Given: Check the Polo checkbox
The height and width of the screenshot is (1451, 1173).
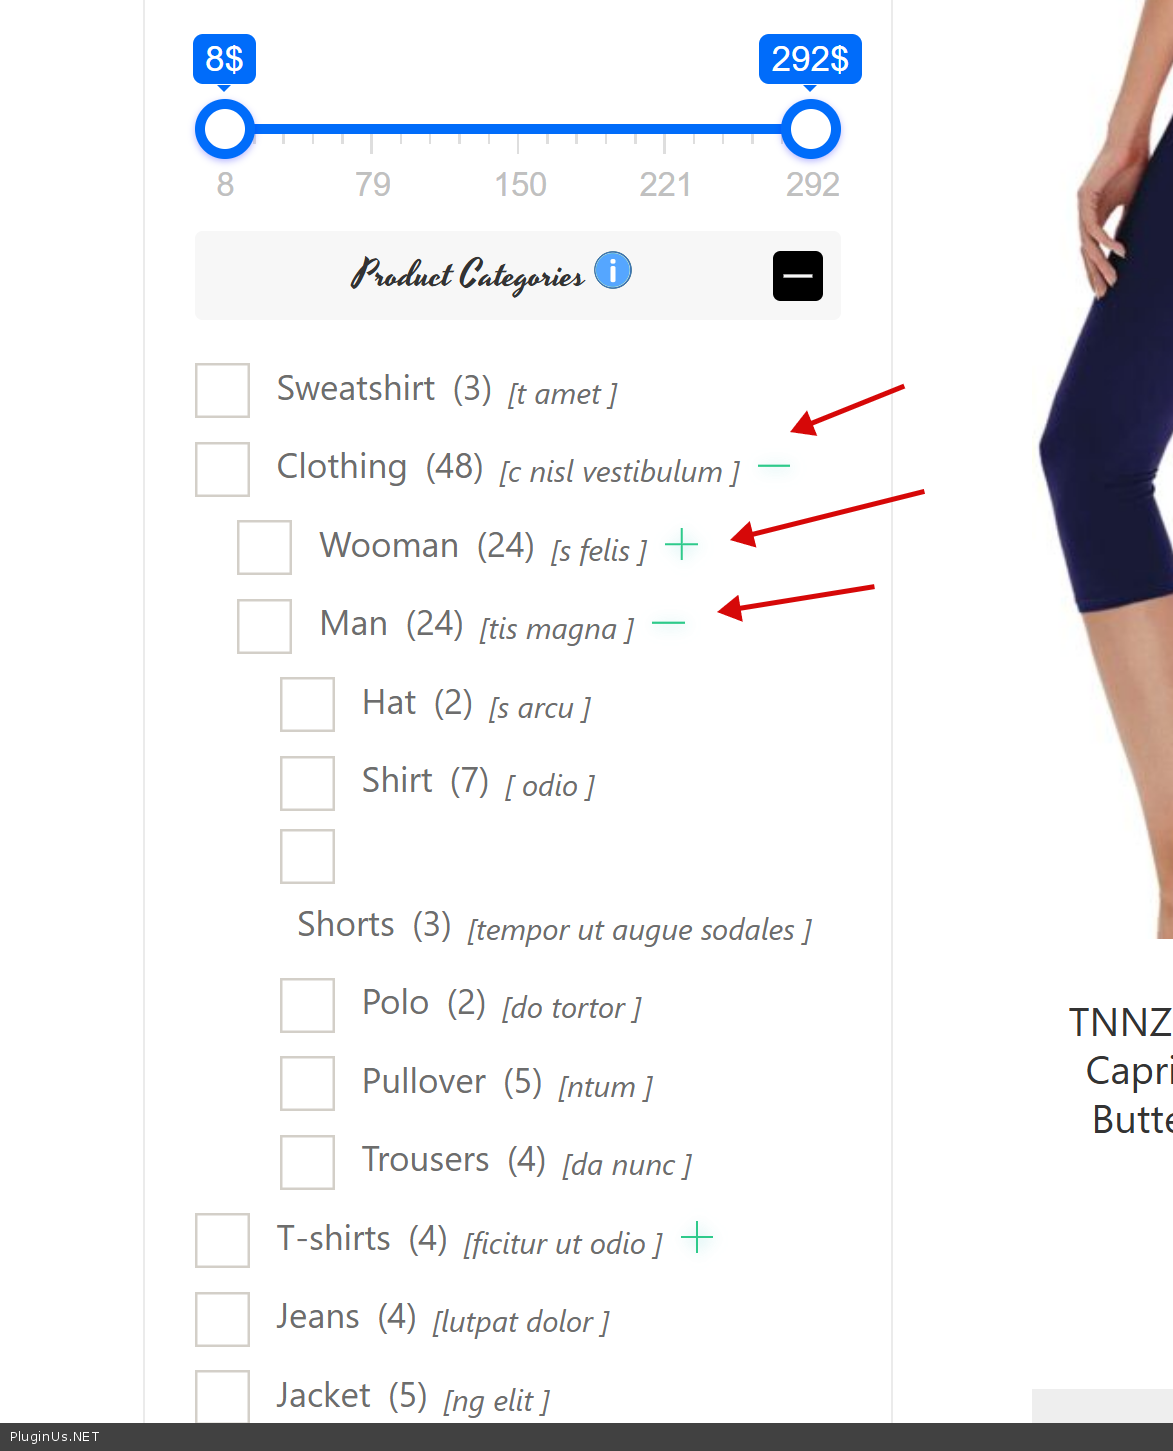Looking at the screenshot, I should 307,1005.
